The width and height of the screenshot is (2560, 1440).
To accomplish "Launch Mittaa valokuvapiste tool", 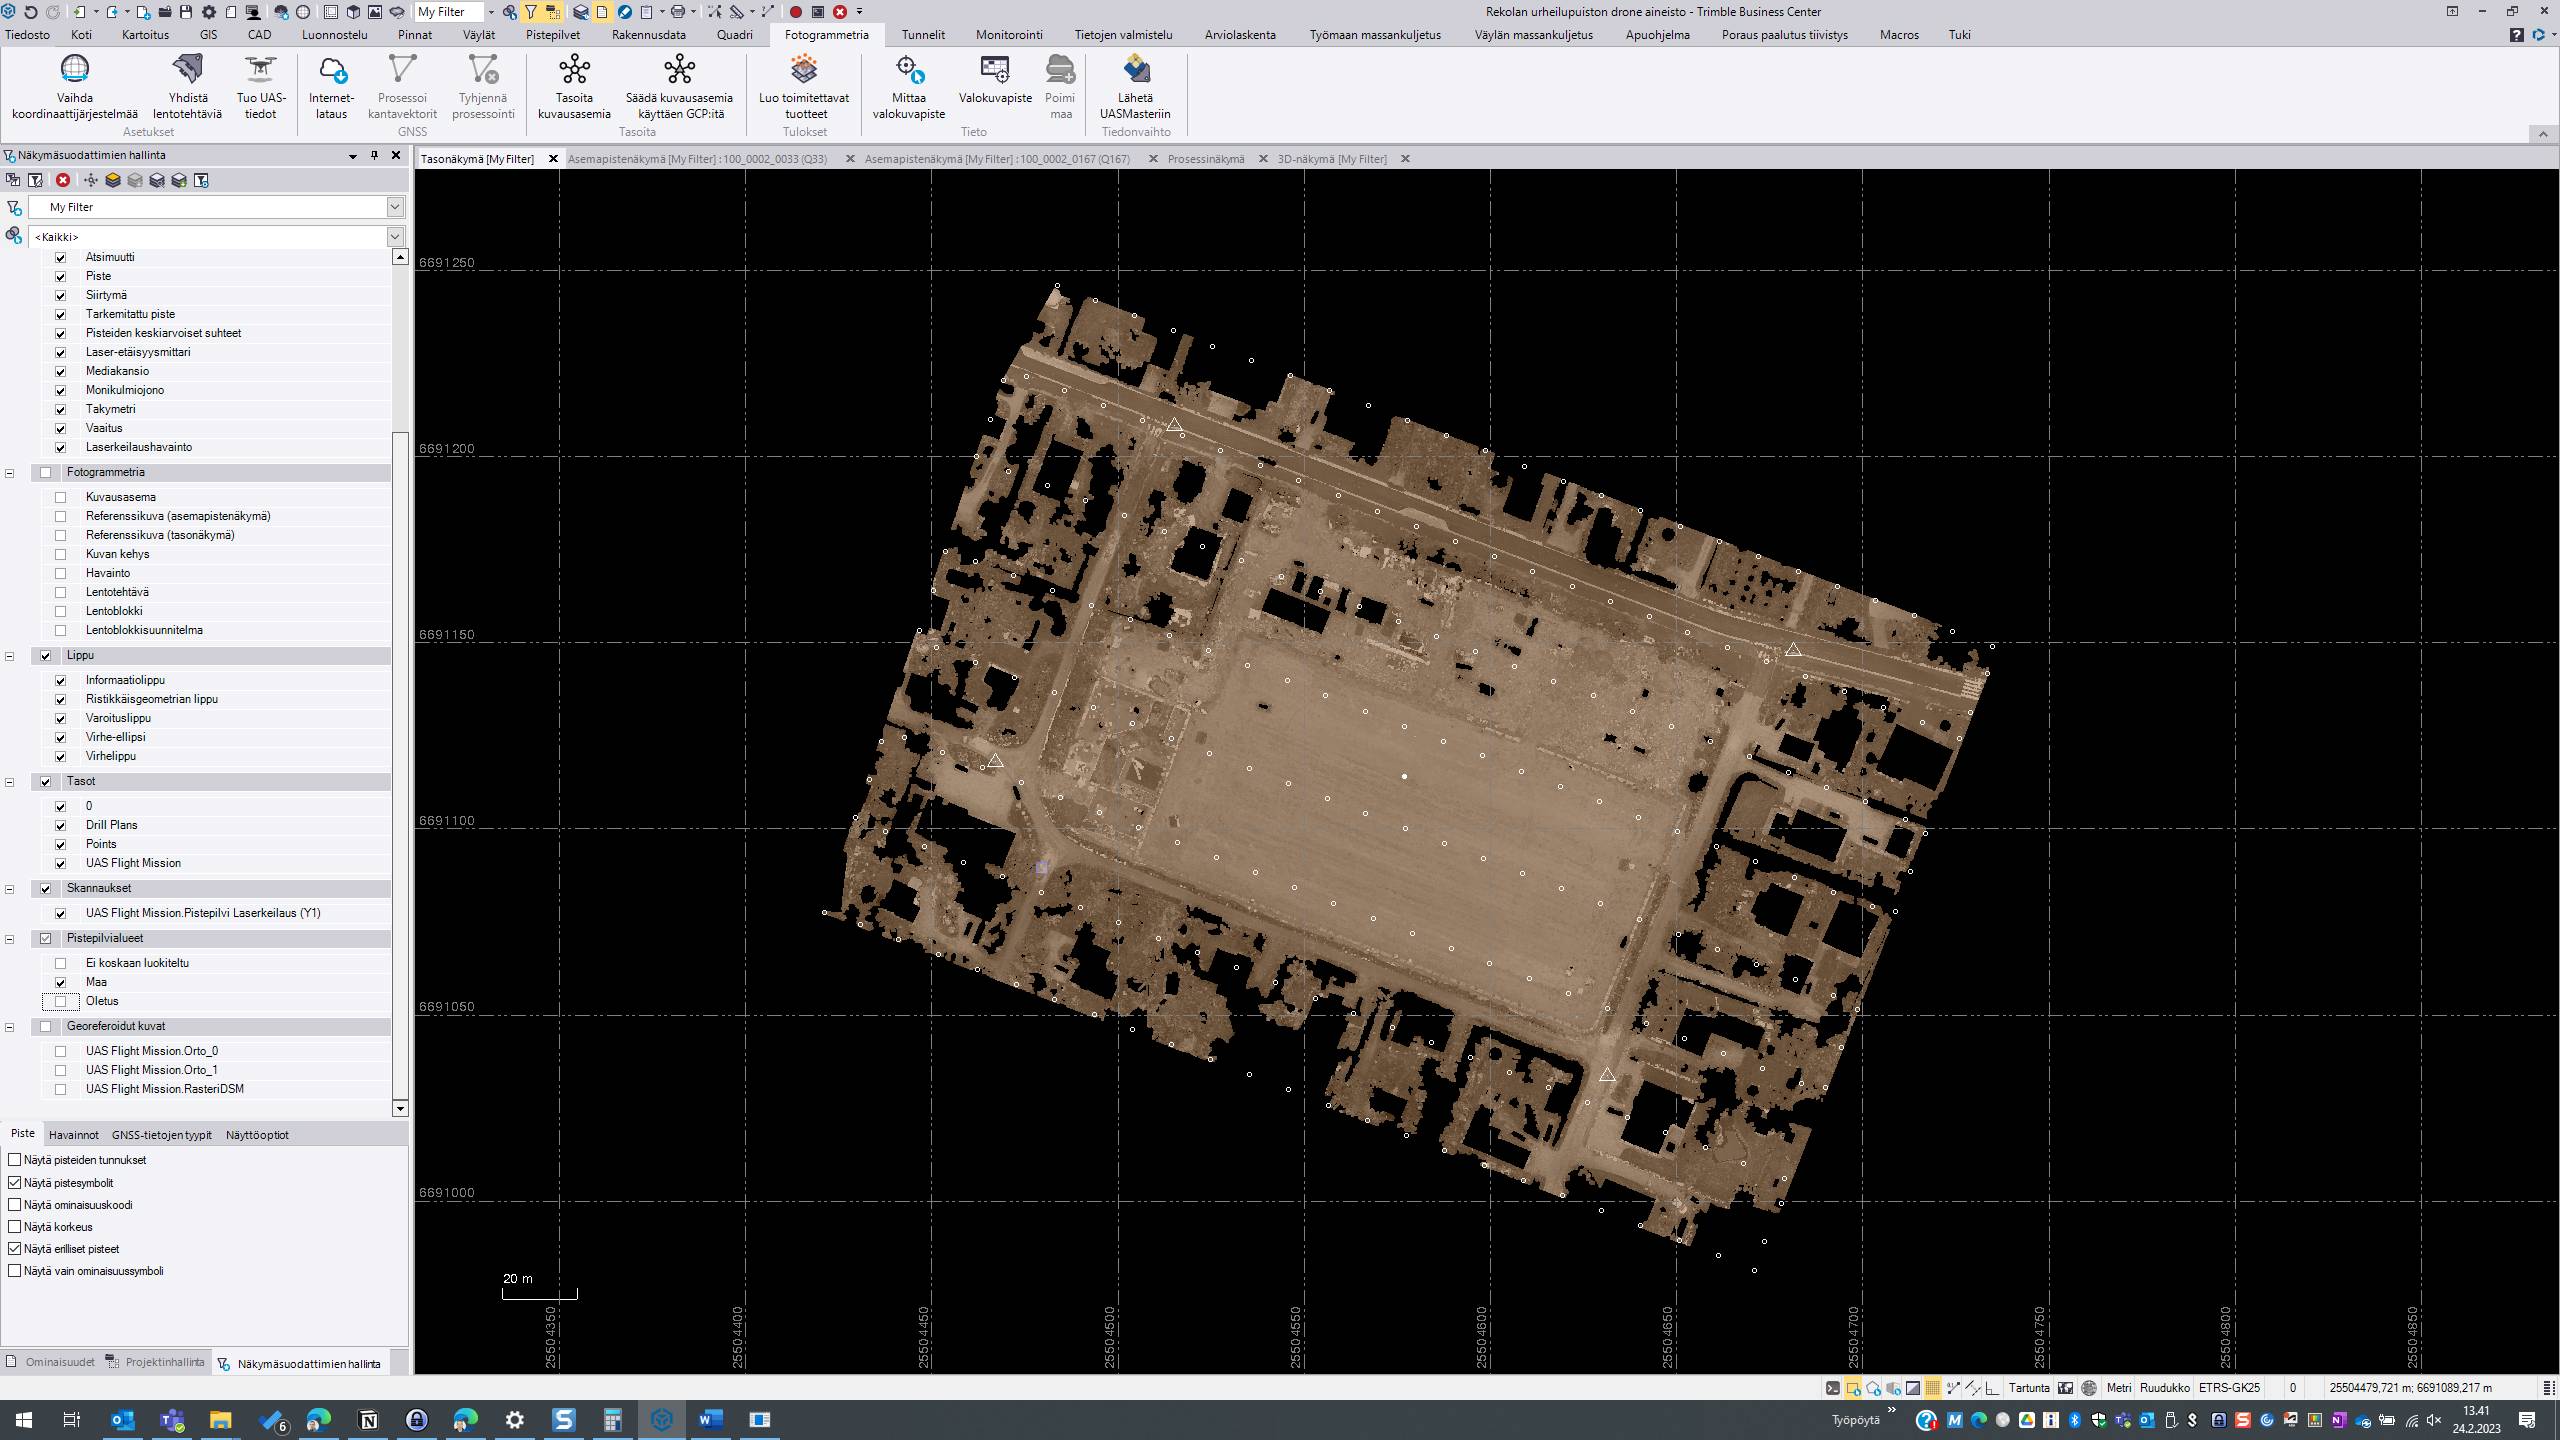I will 908,86.
